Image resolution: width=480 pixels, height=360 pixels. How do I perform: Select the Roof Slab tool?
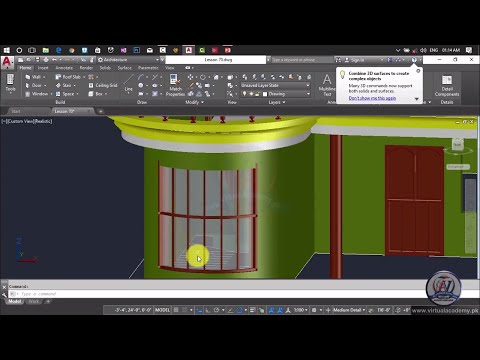pyautogui.click(x=68, y=77)
